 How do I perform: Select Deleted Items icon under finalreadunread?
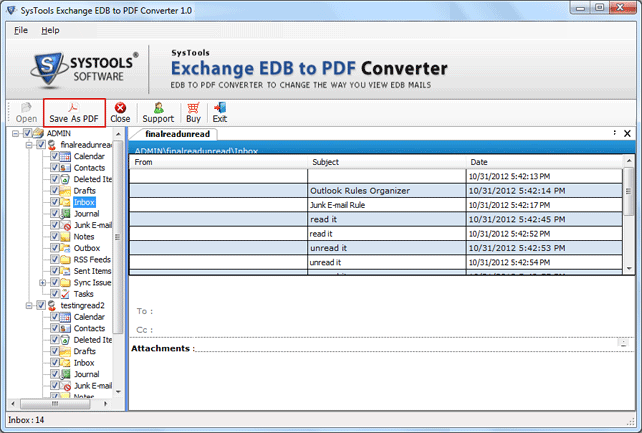click(65, 179)
